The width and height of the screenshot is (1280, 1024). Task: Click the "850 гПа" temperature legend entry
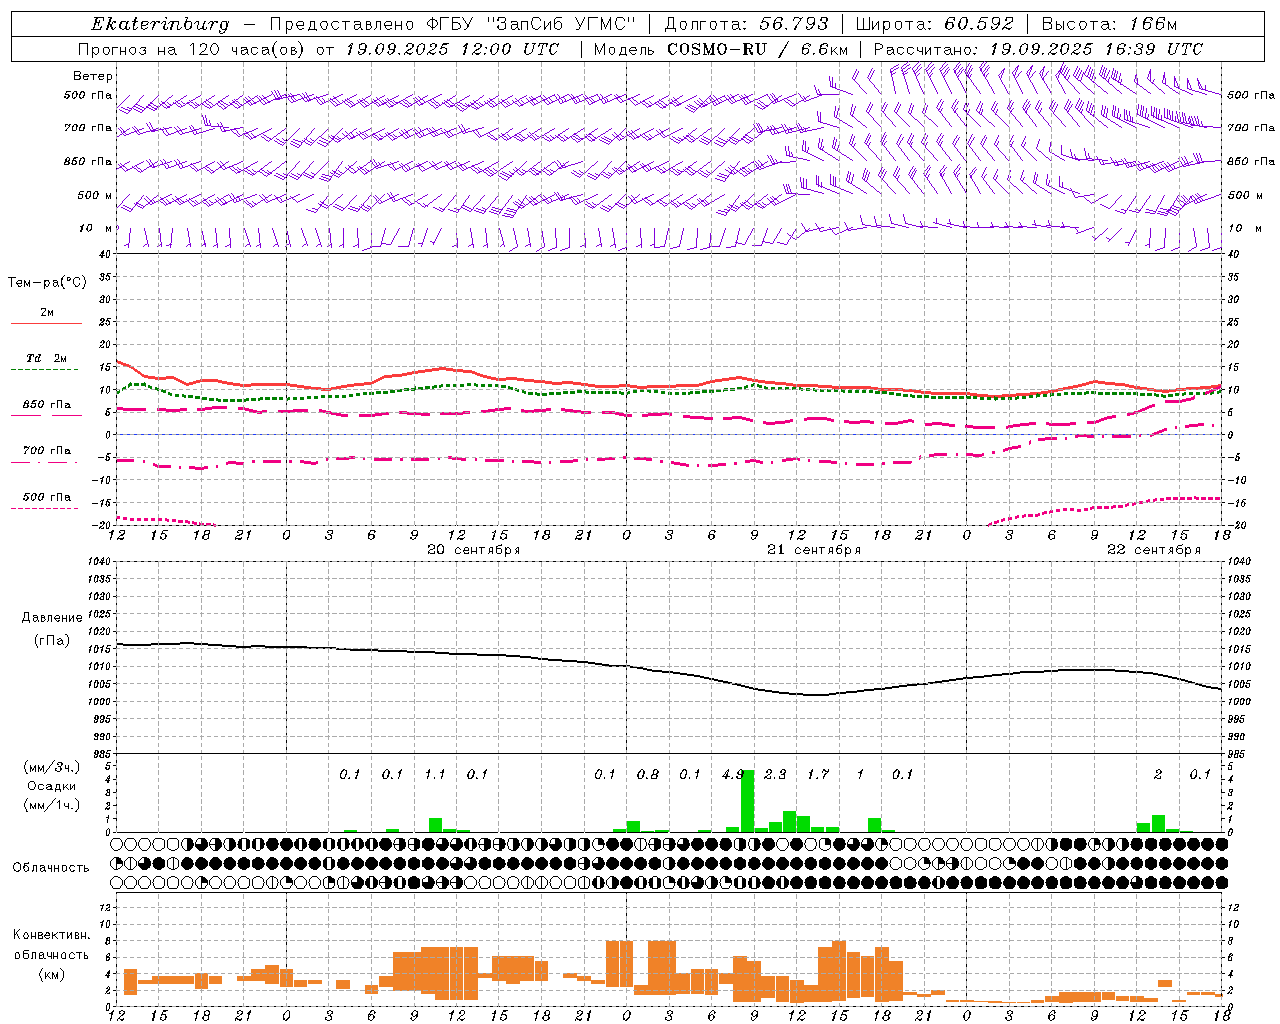(47, 405)
